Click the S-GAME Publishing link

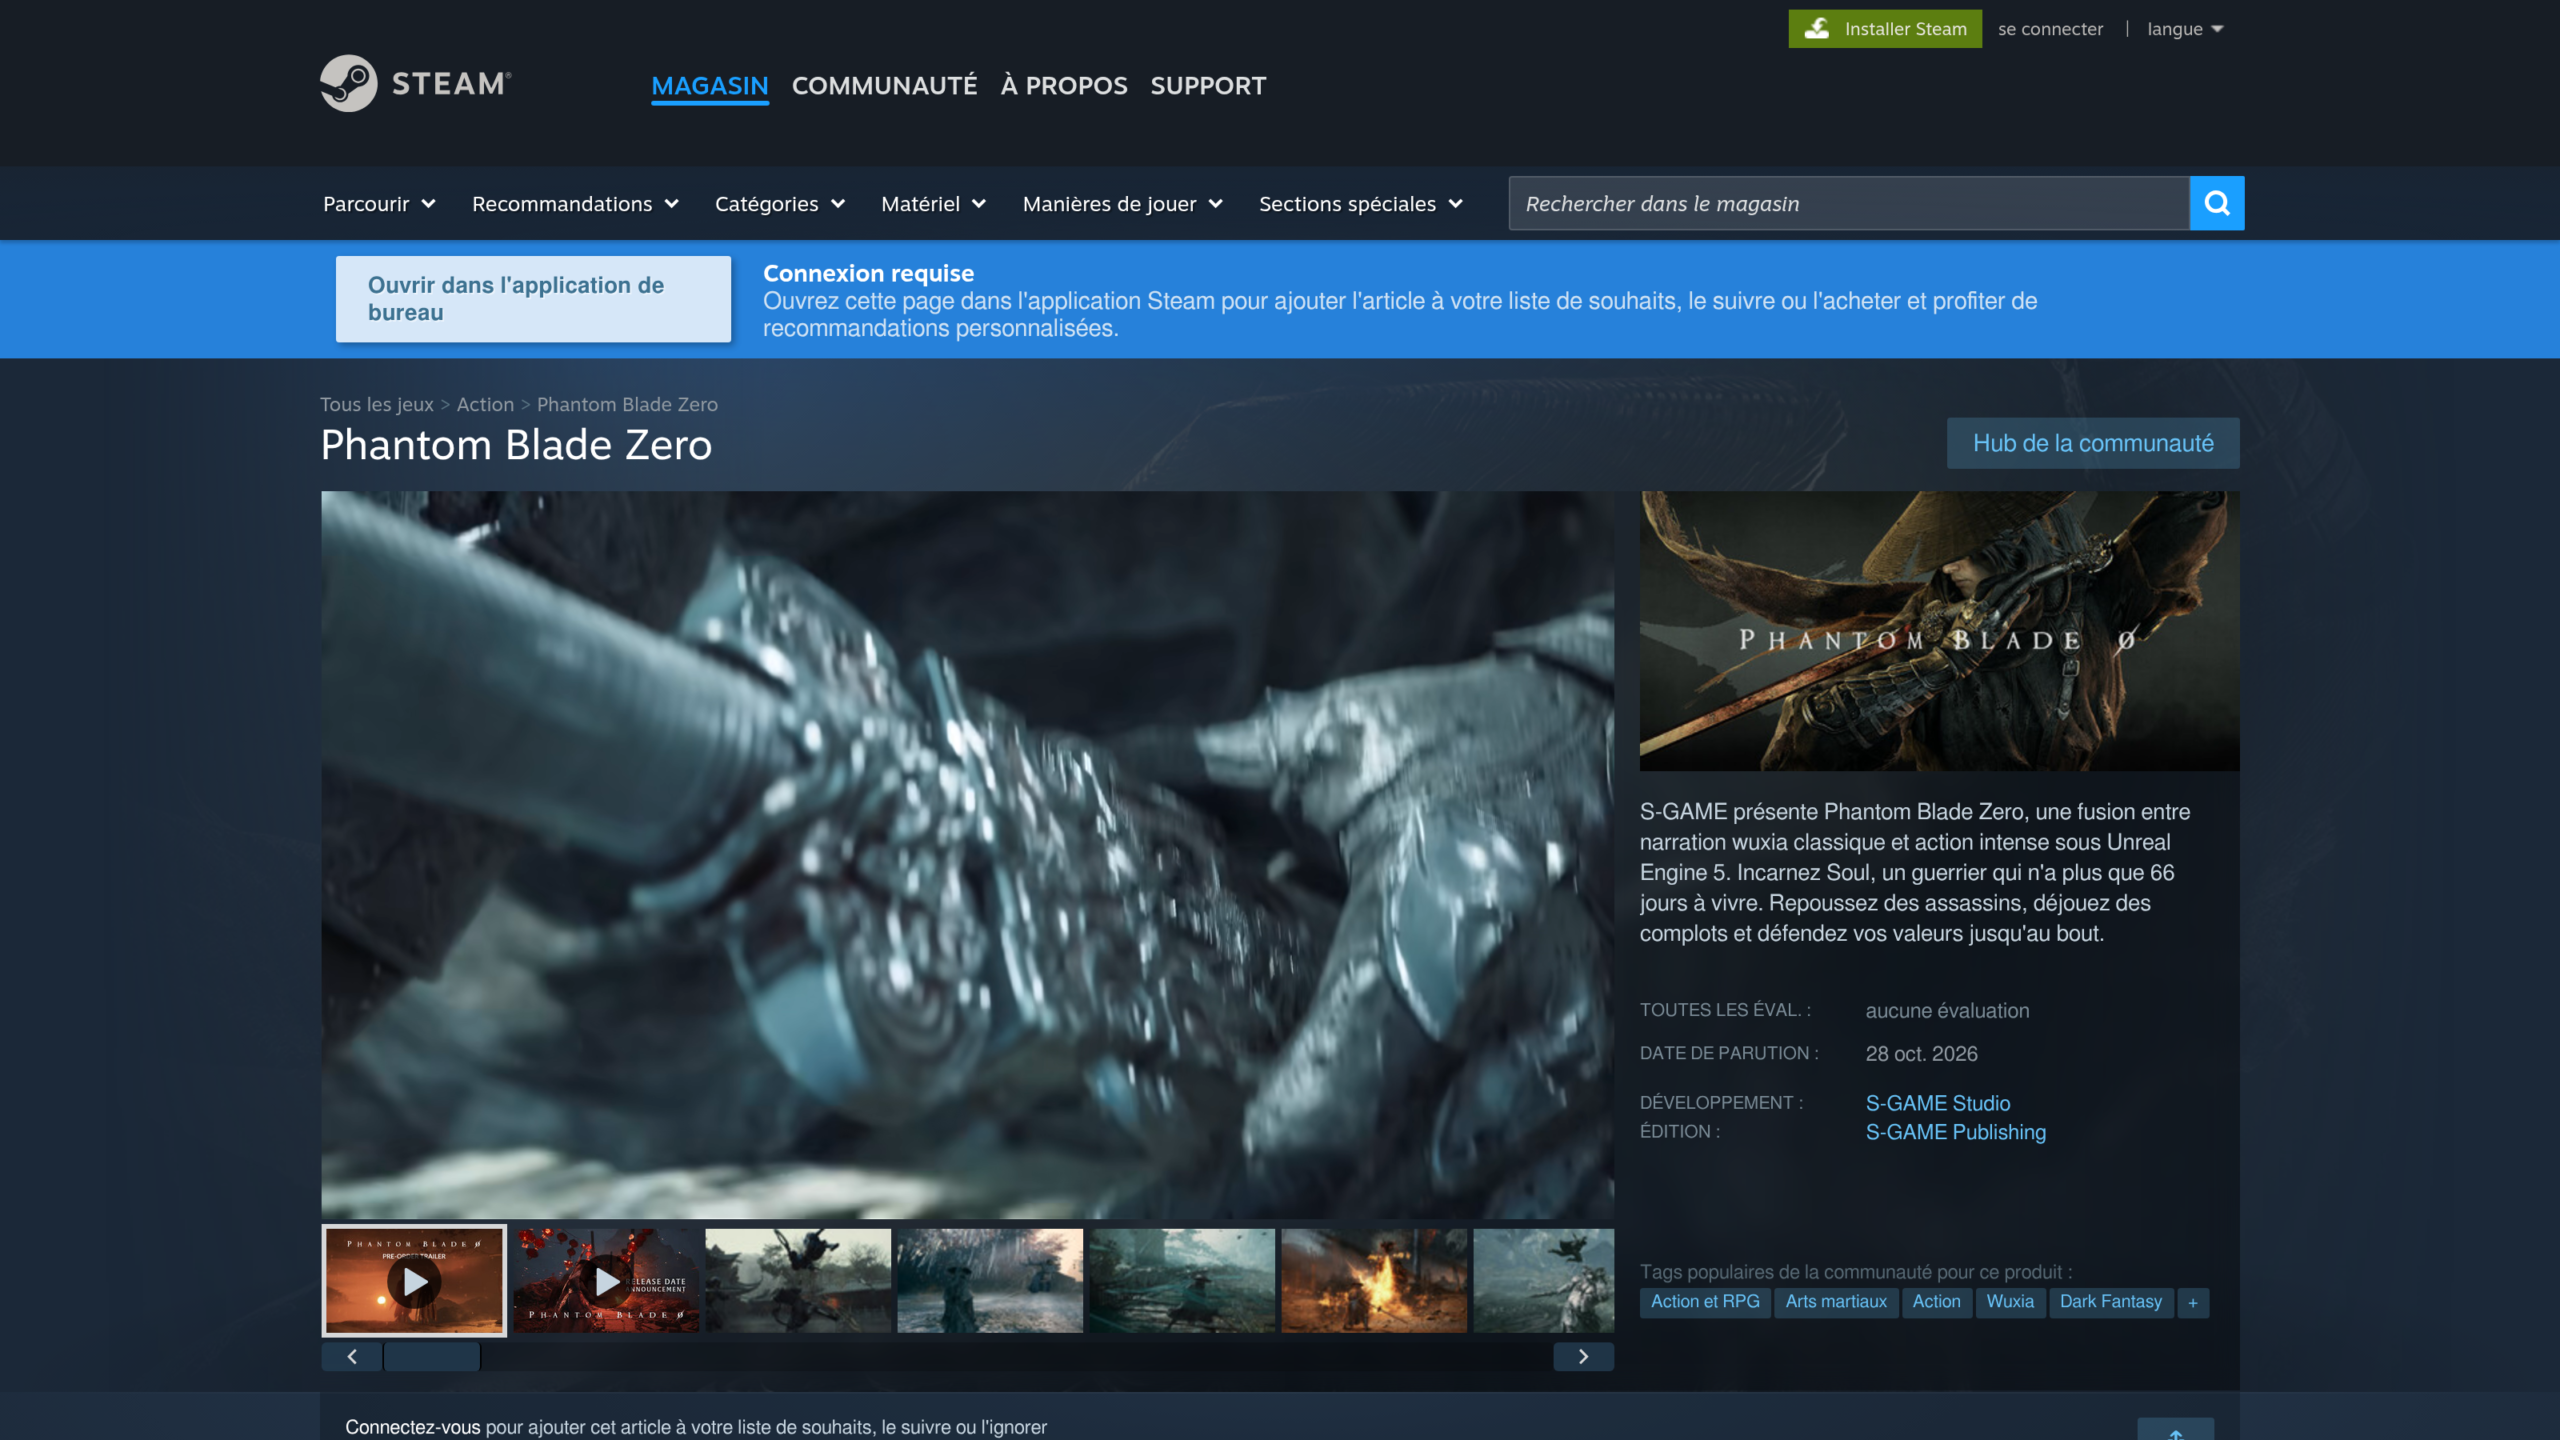pos(1956,1132)
